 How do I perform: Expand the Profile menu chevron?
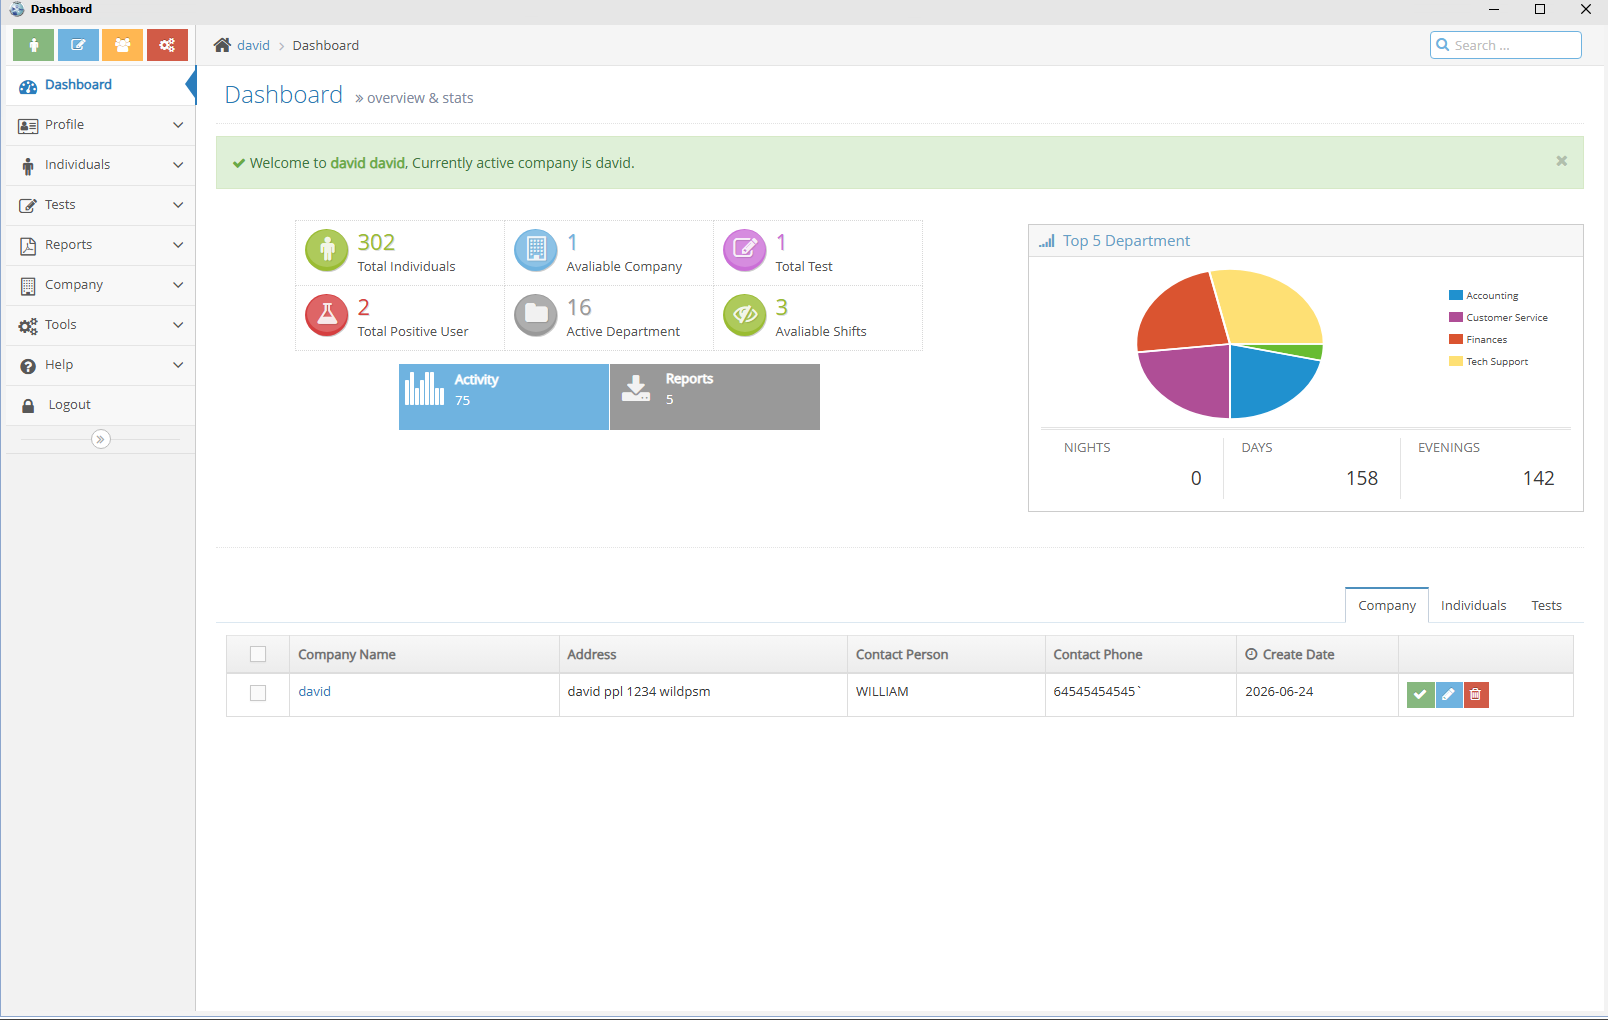(x=178, y=125)
